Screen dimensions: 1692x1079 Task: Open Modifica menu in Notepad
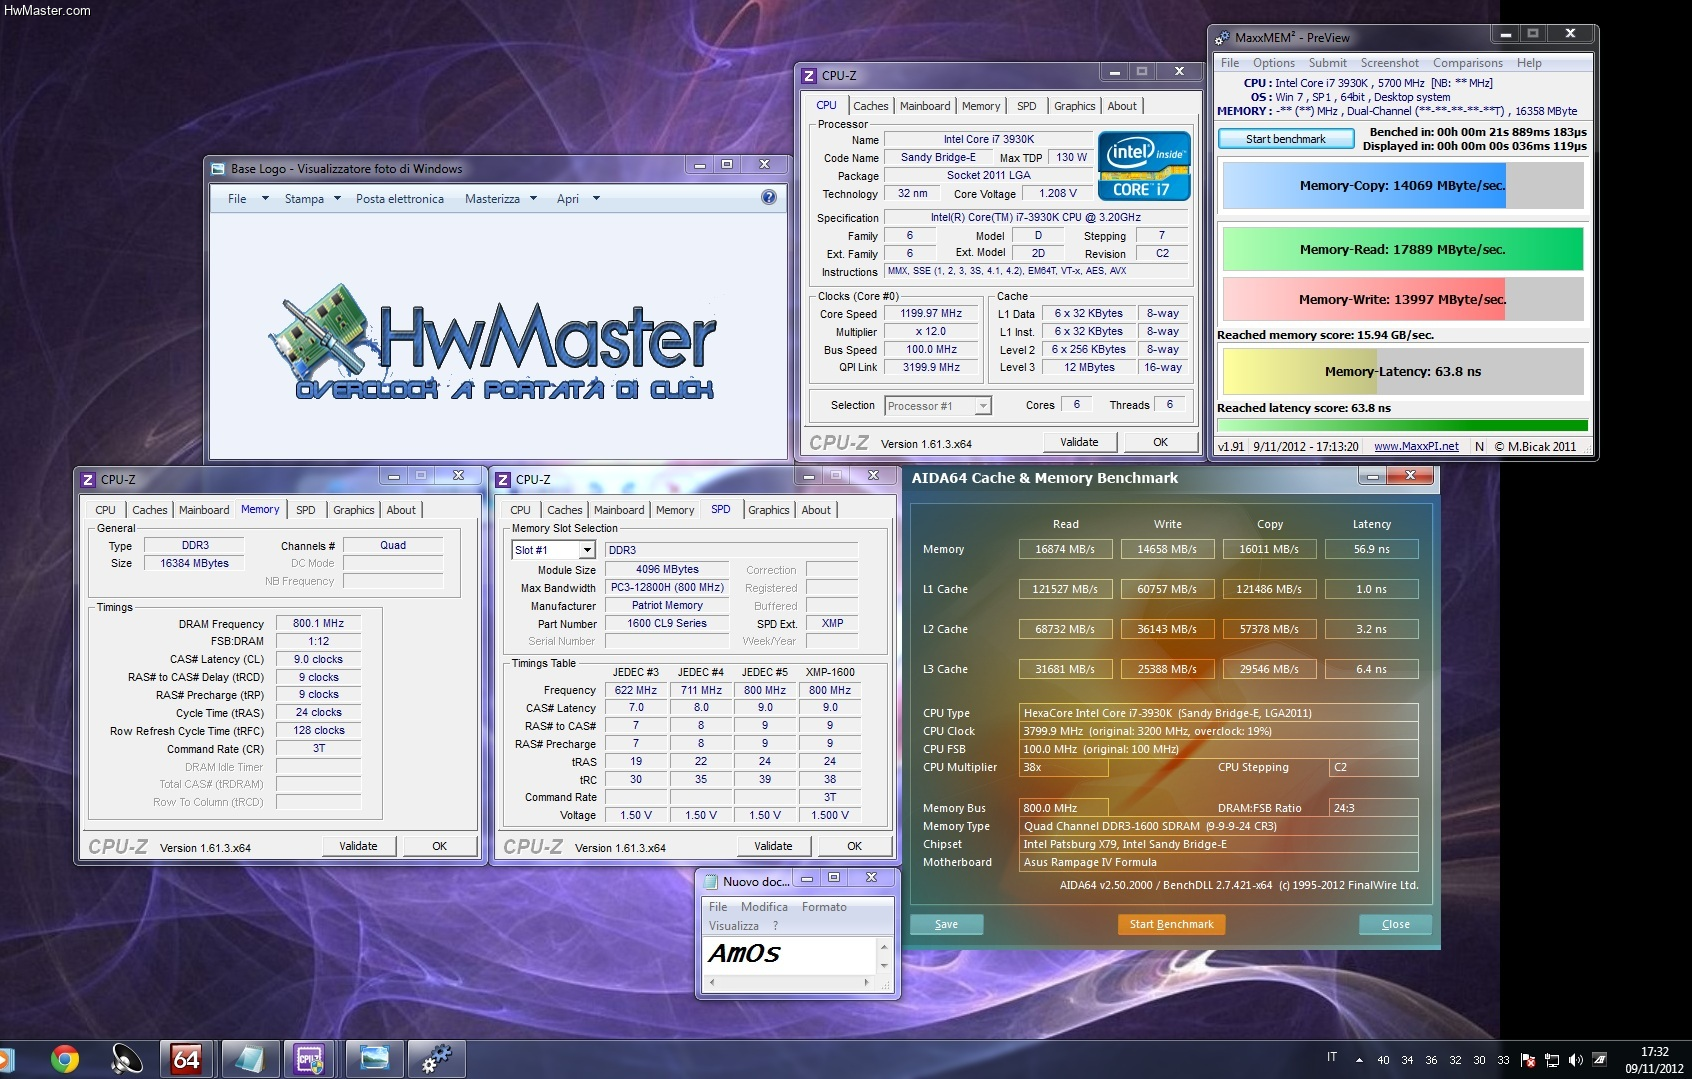(764, 907)
